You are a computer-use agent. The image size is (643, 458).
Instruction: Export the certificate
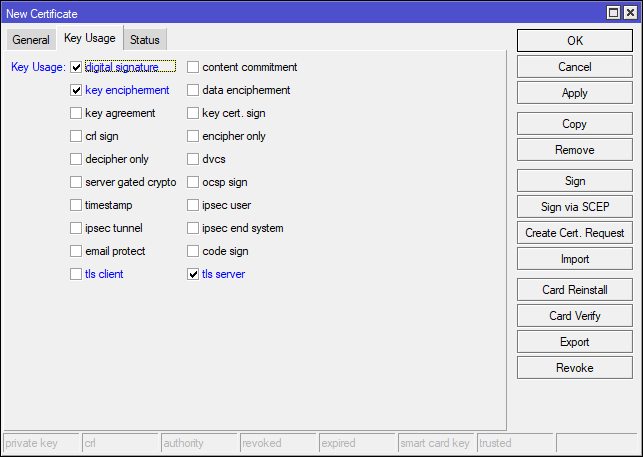575,342
